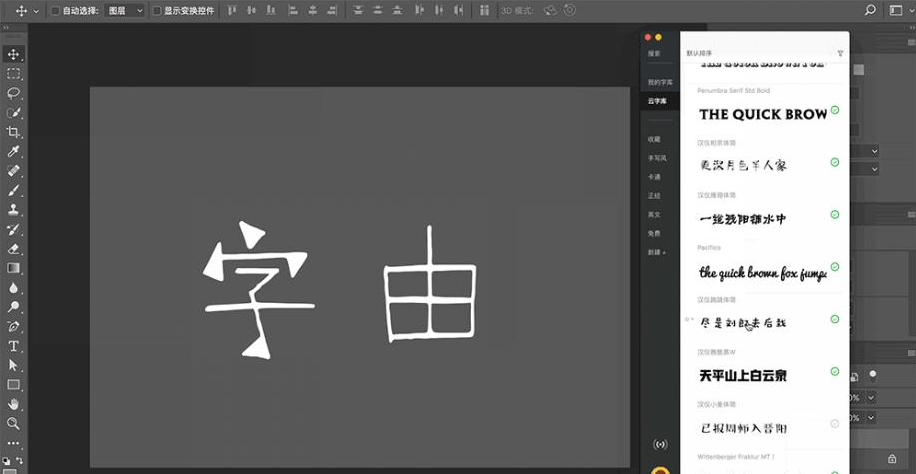Viewport: 916px width, 474px height.
Task: Apply THE QUICK BROW font preview
Action: point(762,114)
